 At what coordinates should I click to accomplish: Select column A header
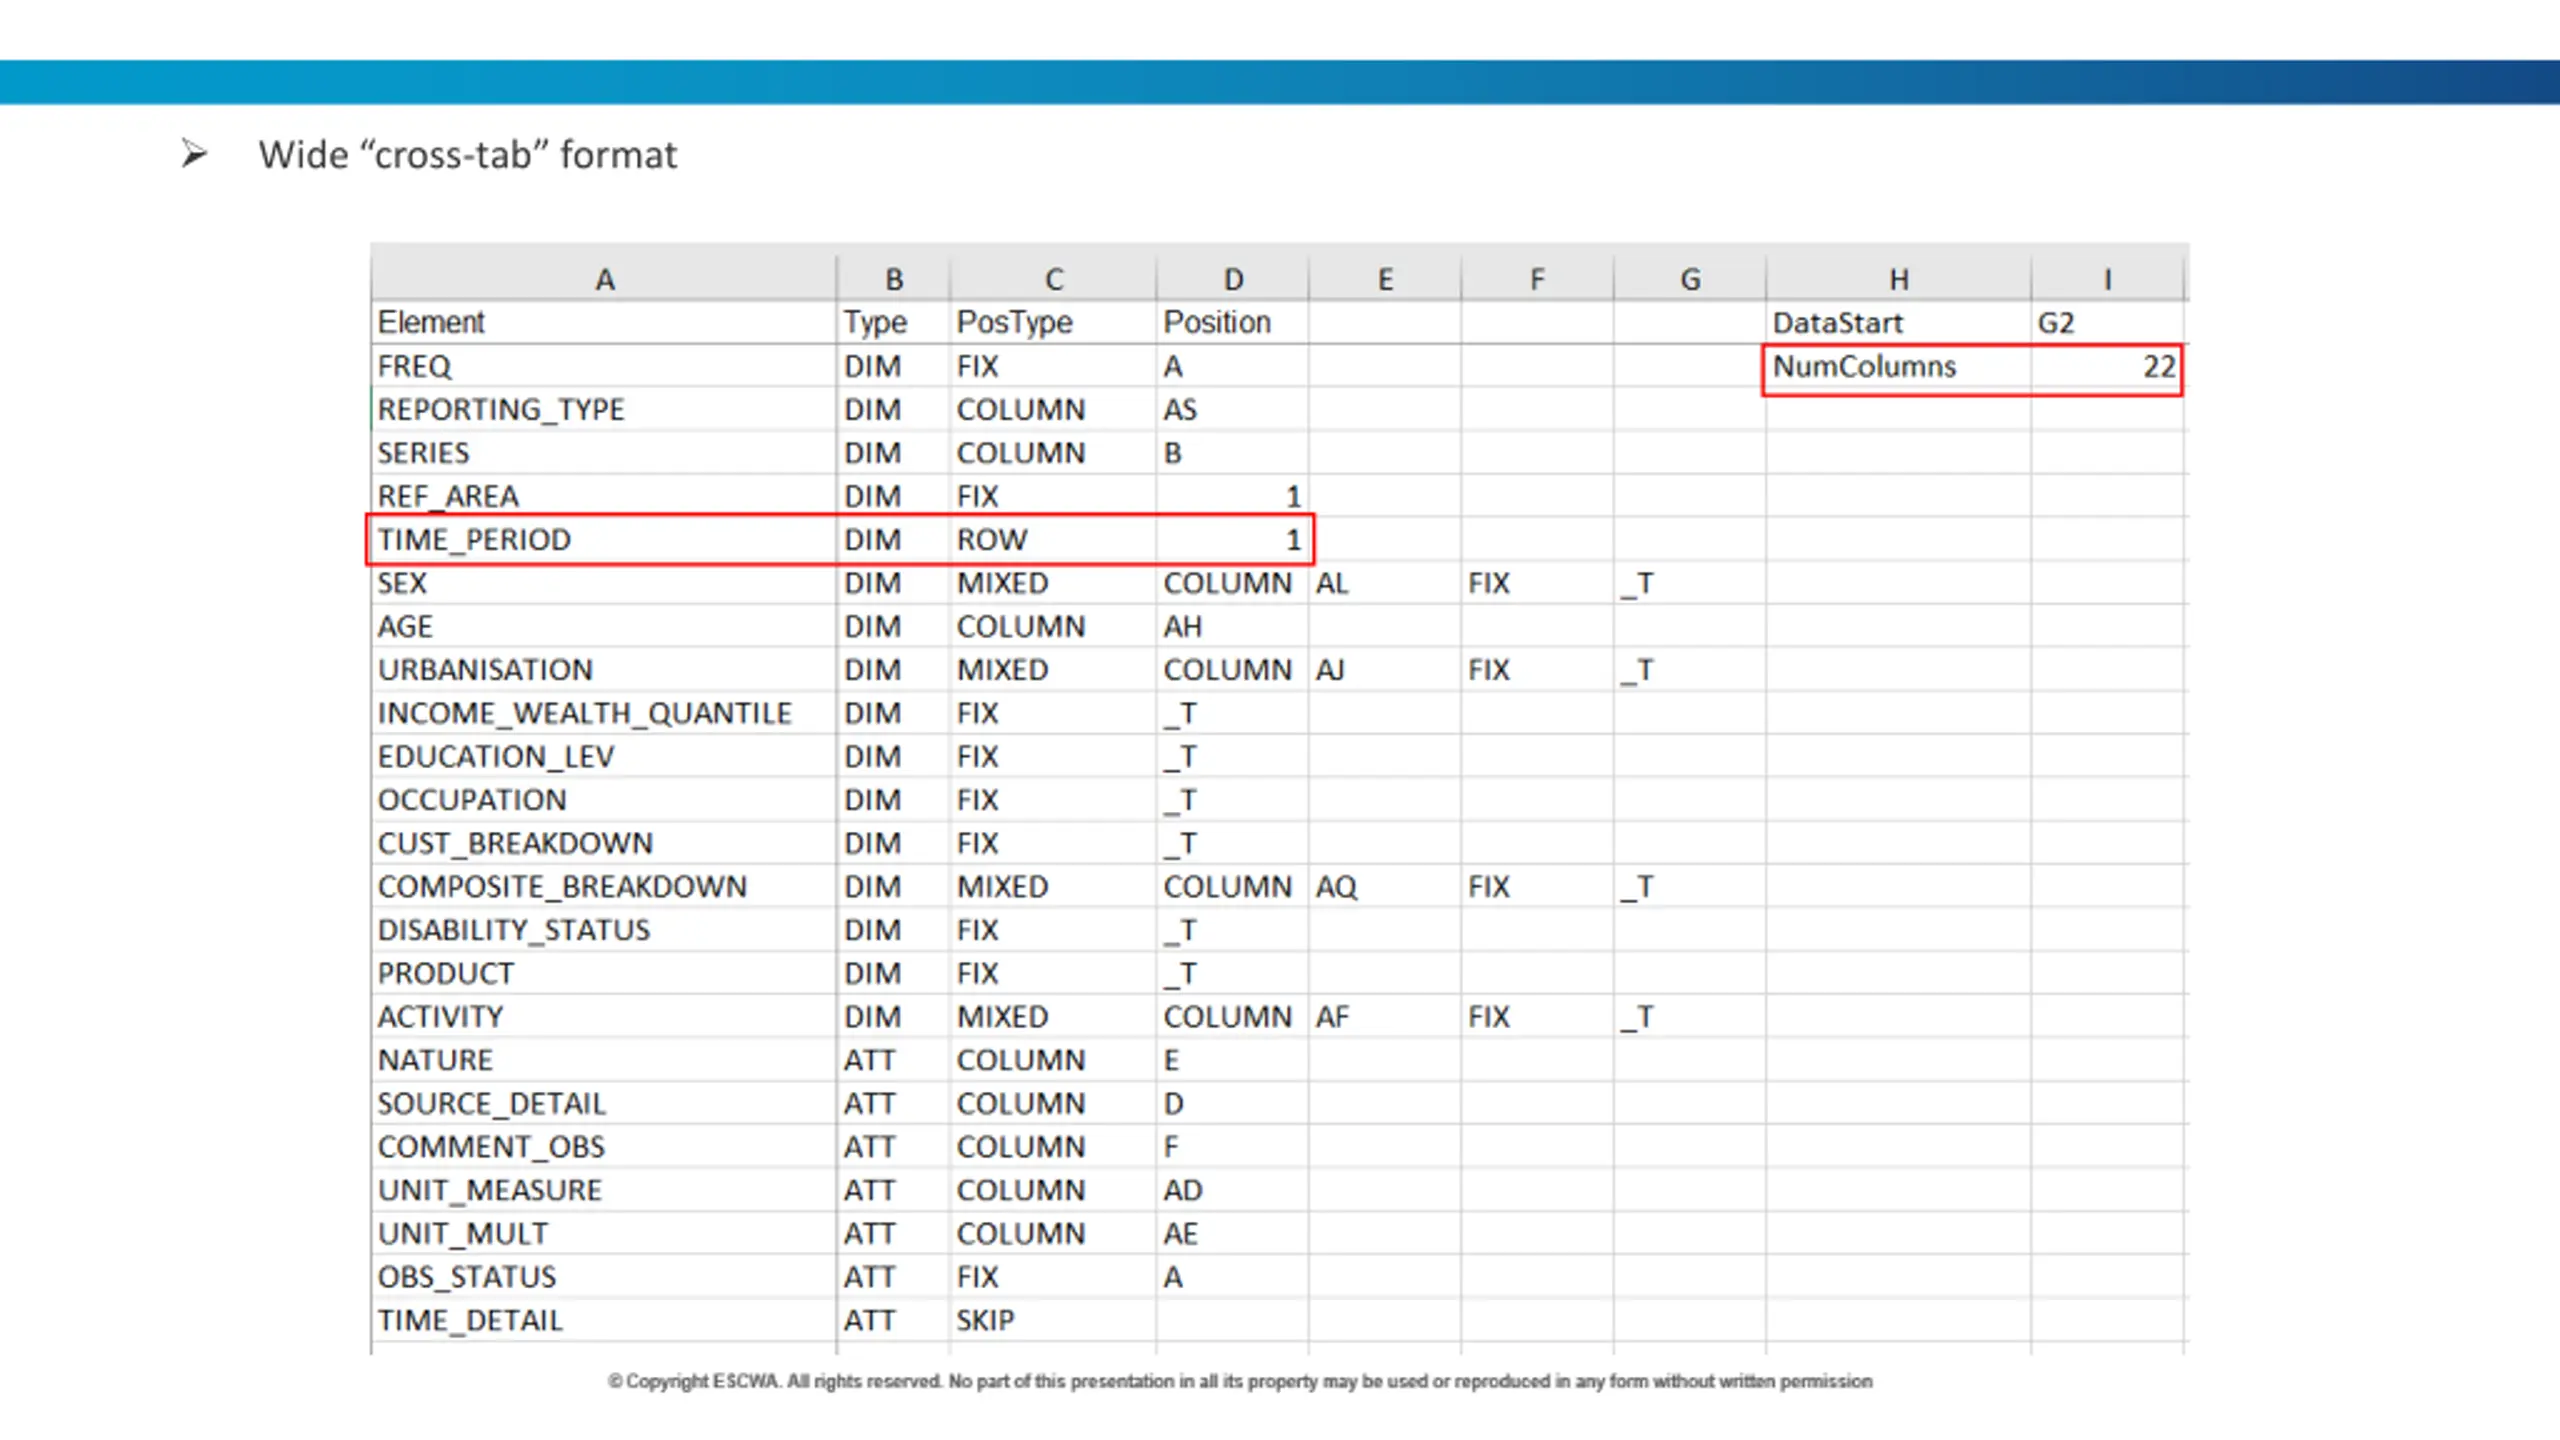(604, 279)
